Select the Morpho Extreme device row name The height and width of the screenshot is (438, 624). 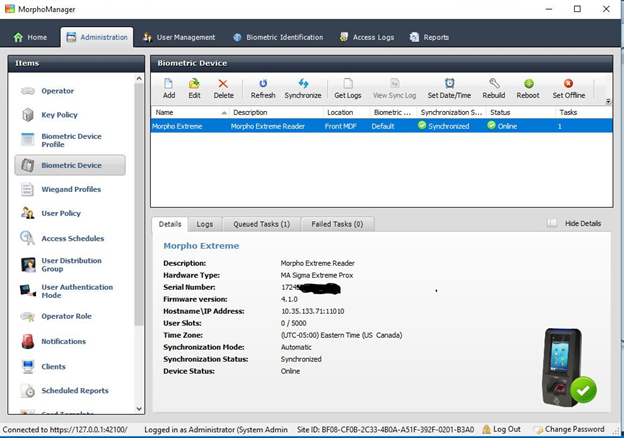(x=177, y=127)
